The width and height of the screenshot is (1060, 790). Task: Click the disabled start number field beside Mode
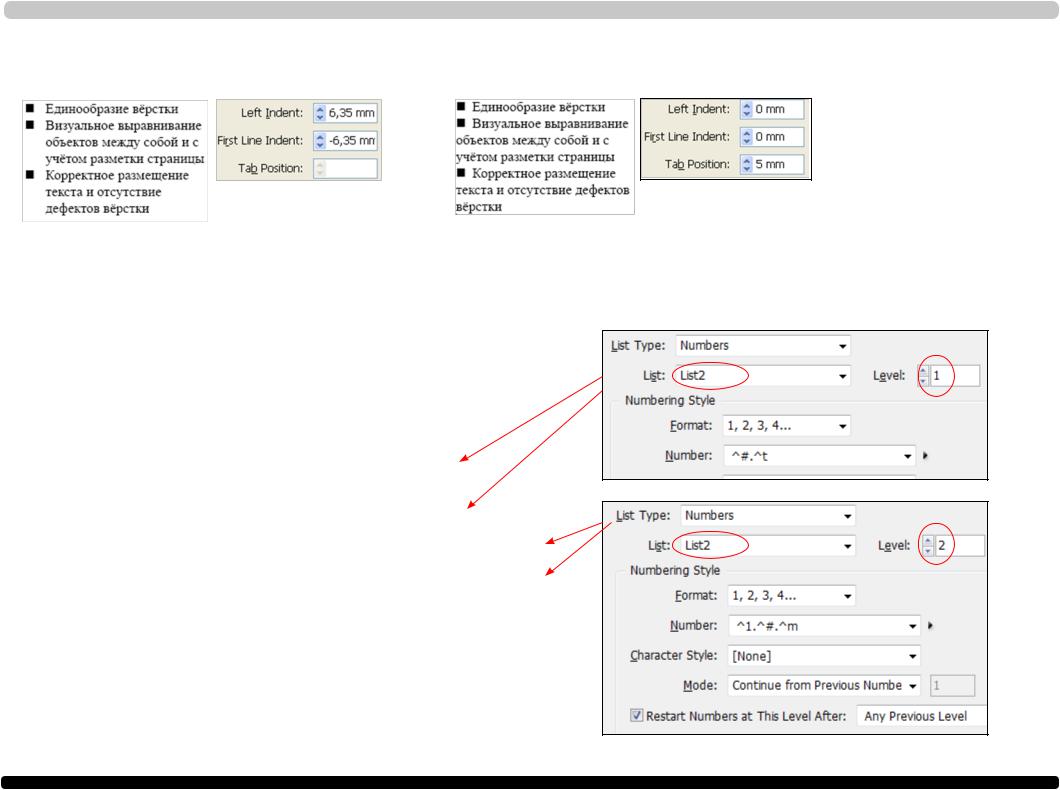click(x=953, y=685)
